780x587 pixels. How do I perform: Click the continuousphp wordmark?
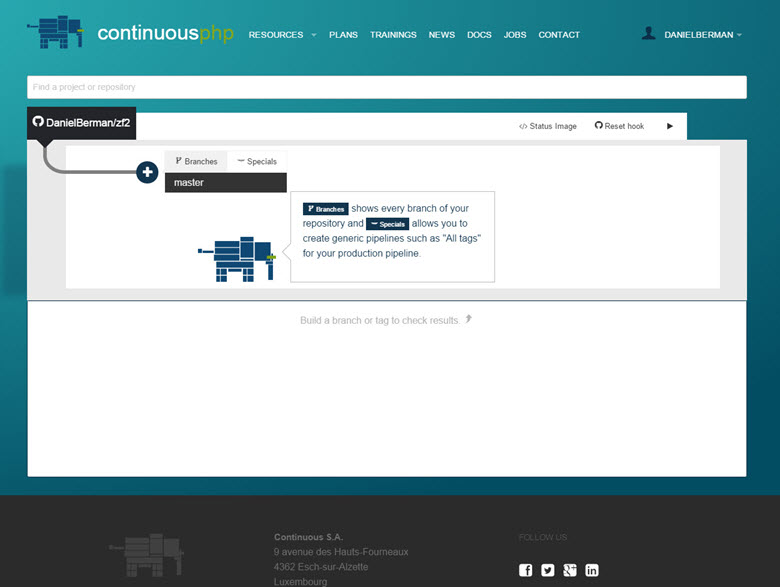(x=165, y=33)
